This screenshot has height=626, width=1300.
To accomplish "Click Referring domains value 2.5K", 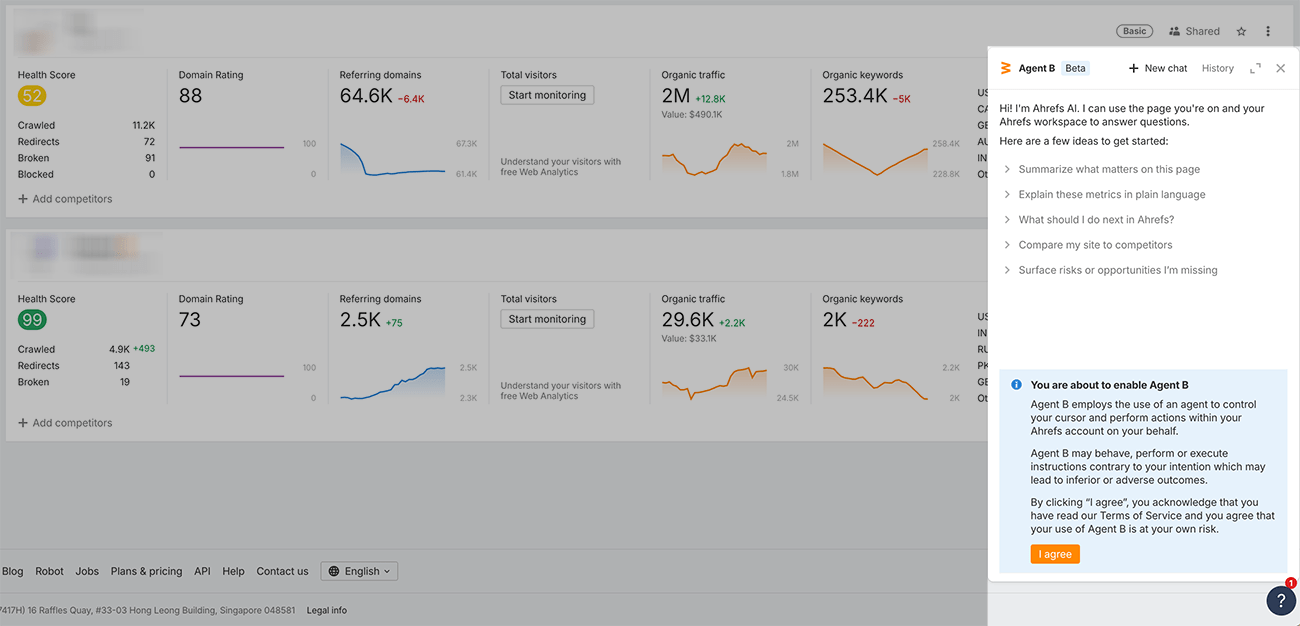I will (x=360, y=320).
